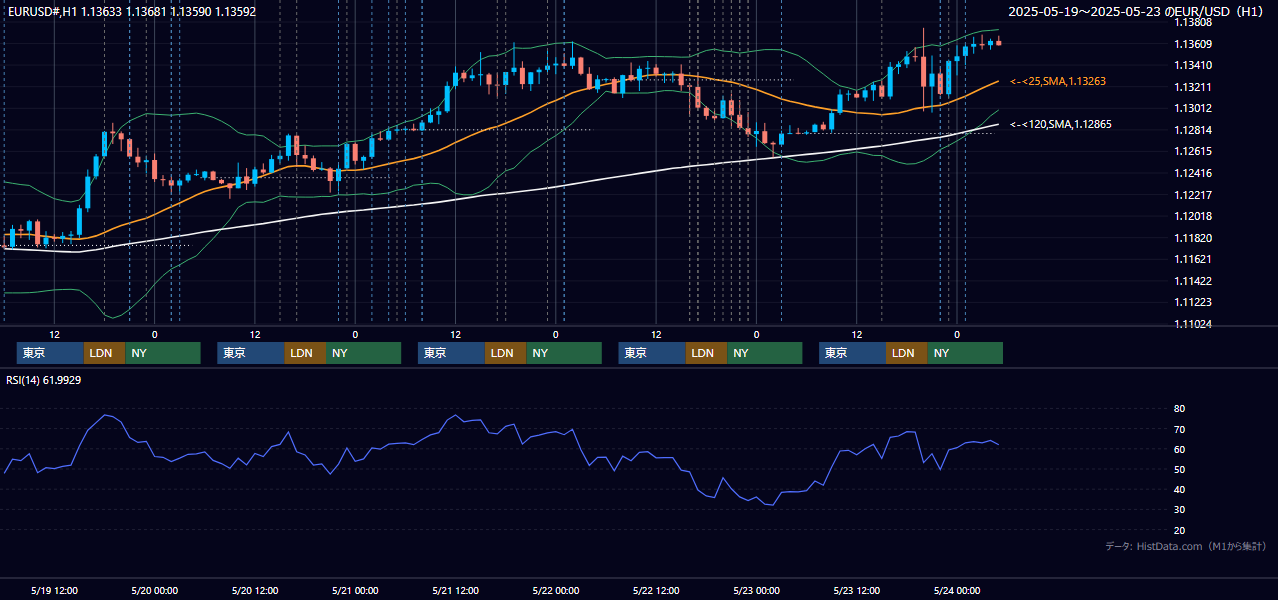Image resolution: width=1278 pixels, height=600 pixels.
Task: Select the 5/23 00:00 time axis label
Action: point(756,590)
